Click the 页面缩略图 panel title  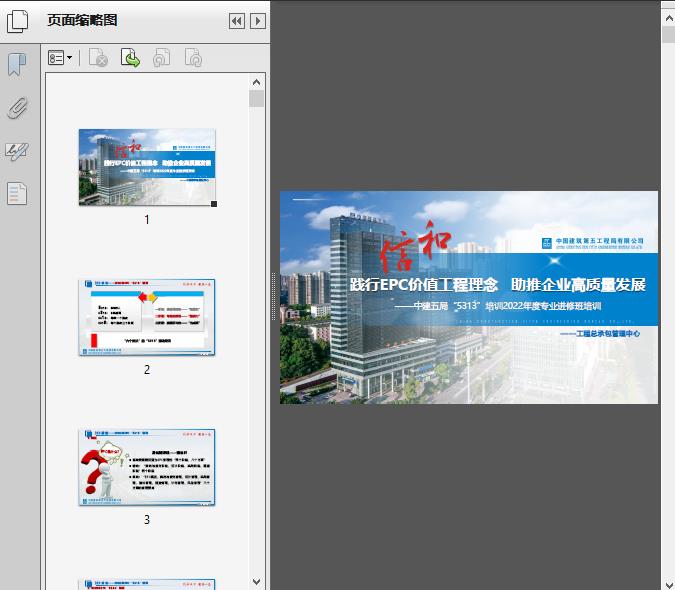tap(82, 20)
